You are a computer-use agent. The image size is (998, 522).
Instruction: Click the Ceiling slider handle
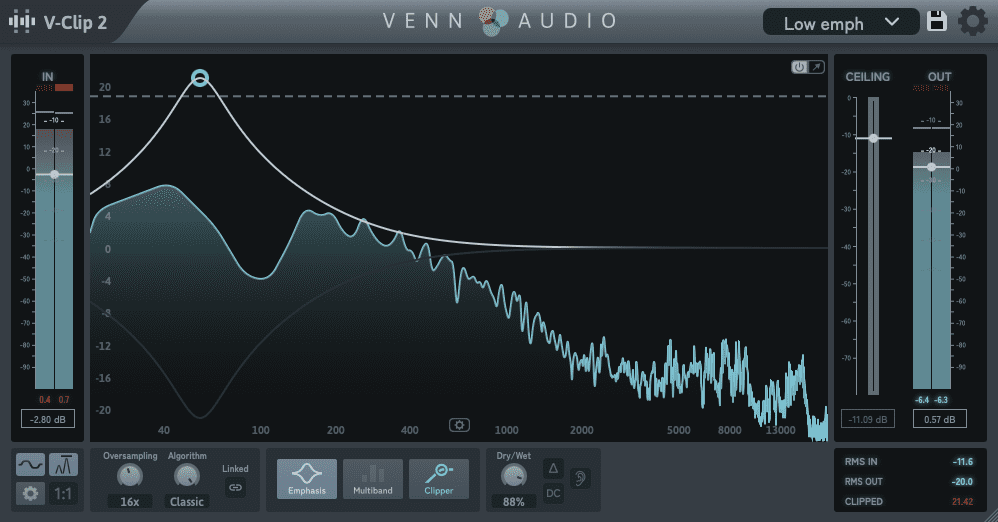(873, 138)
